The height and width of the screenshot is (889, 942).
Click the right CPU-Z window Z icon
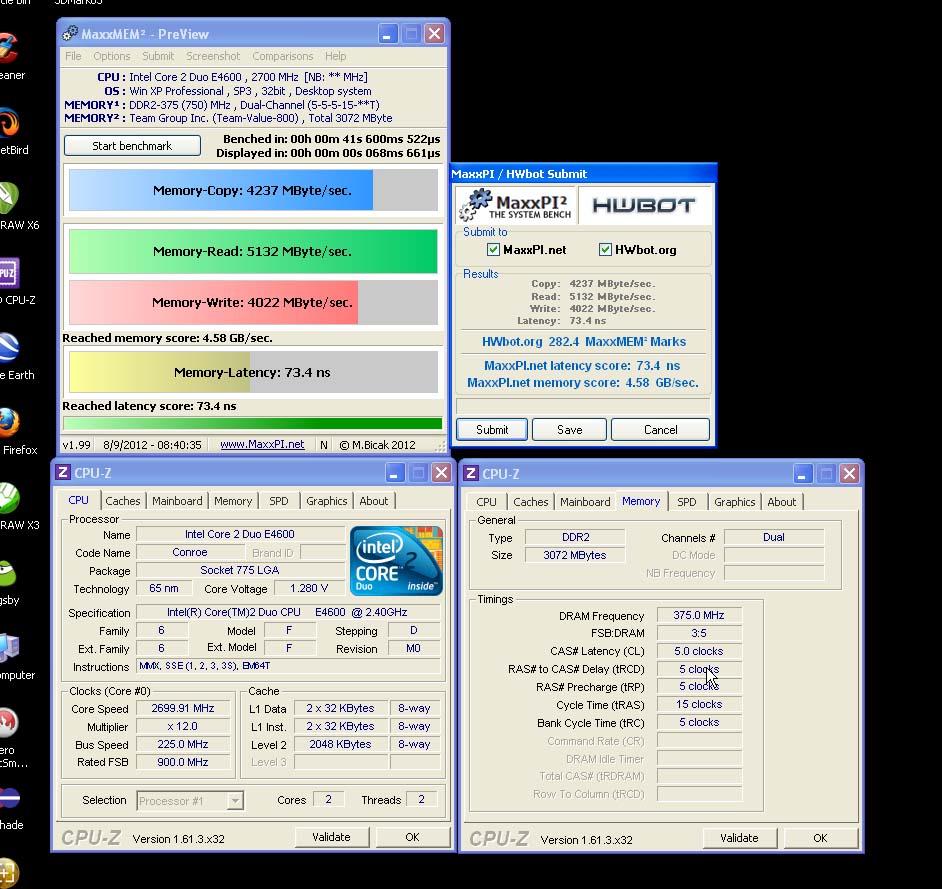click(471, 474)
